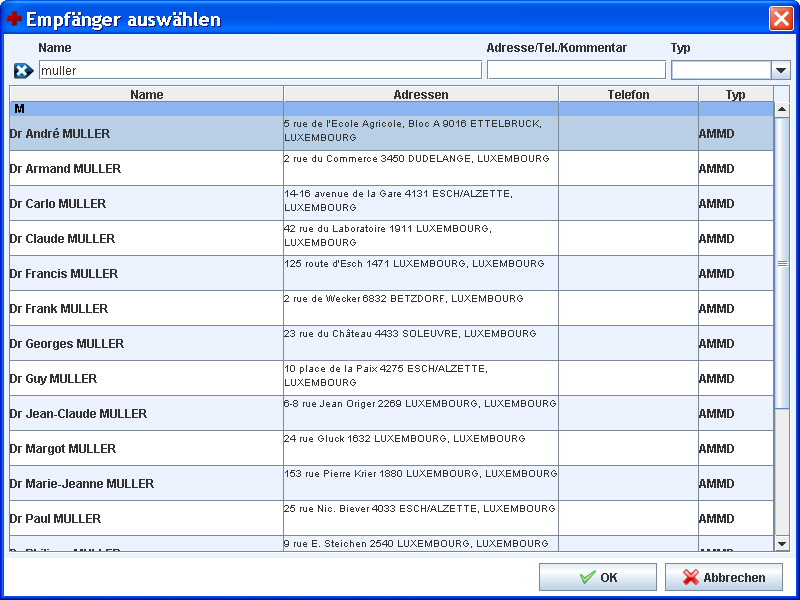This screenshot has width=800, height=600.
Task: Click the Name search field
Action: click(259, 70)
